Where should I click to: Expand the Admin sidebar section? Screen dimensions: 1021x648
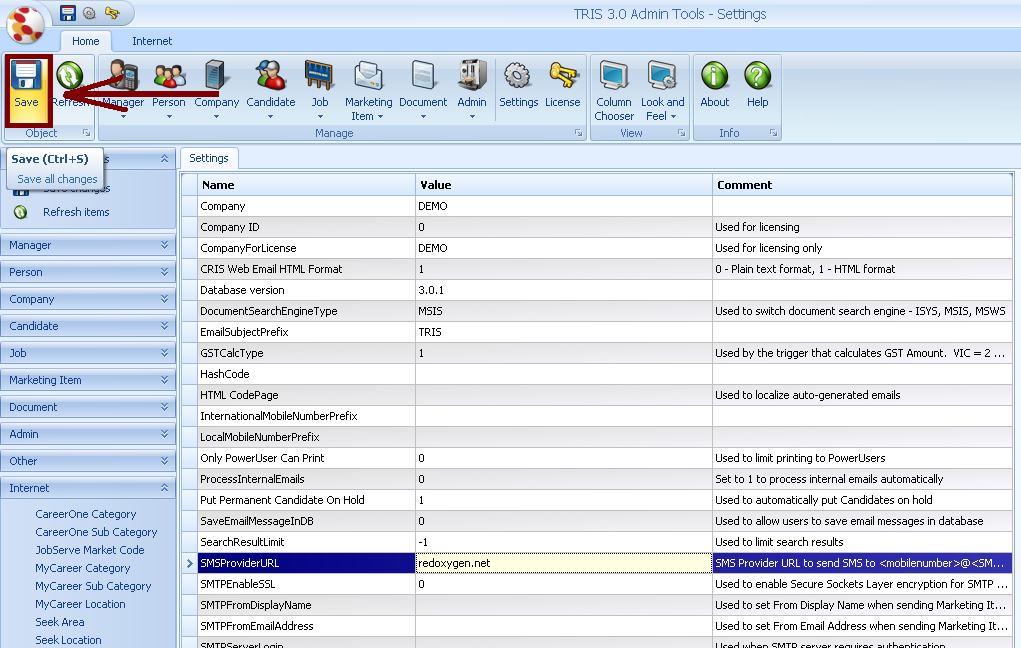pos(88,434)
